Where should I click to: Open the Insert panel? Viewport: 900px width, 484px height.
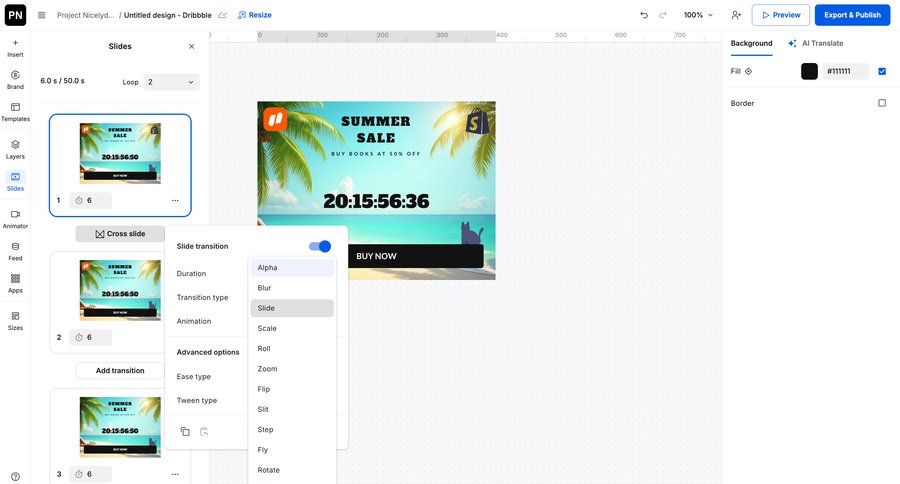15,48
